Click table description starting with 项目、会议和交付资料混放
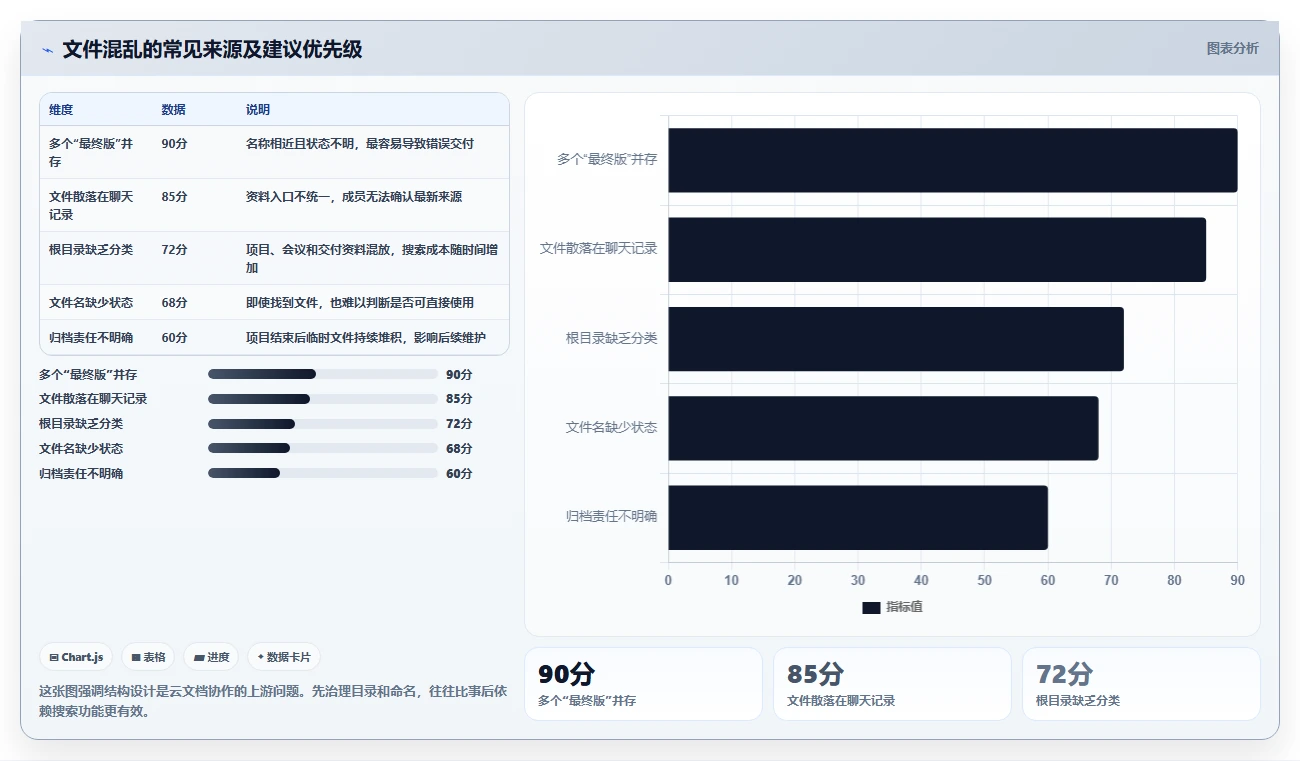The width and height of the screenshot is (1300, 761). coord(372,259)
